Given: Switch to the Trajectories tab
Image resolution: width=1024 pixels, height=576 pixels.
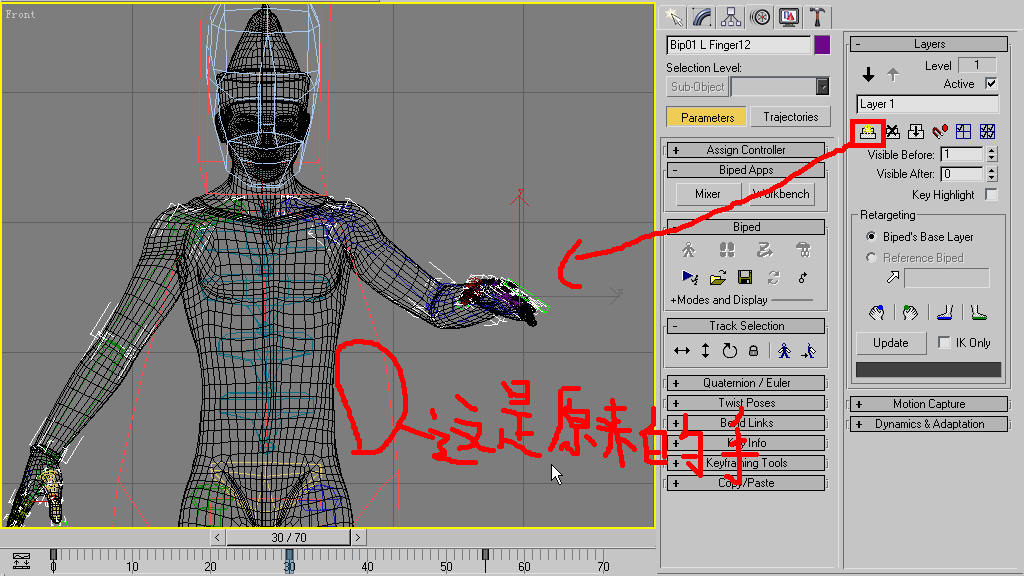Looking at the screenshot, I should pos(790,116).
